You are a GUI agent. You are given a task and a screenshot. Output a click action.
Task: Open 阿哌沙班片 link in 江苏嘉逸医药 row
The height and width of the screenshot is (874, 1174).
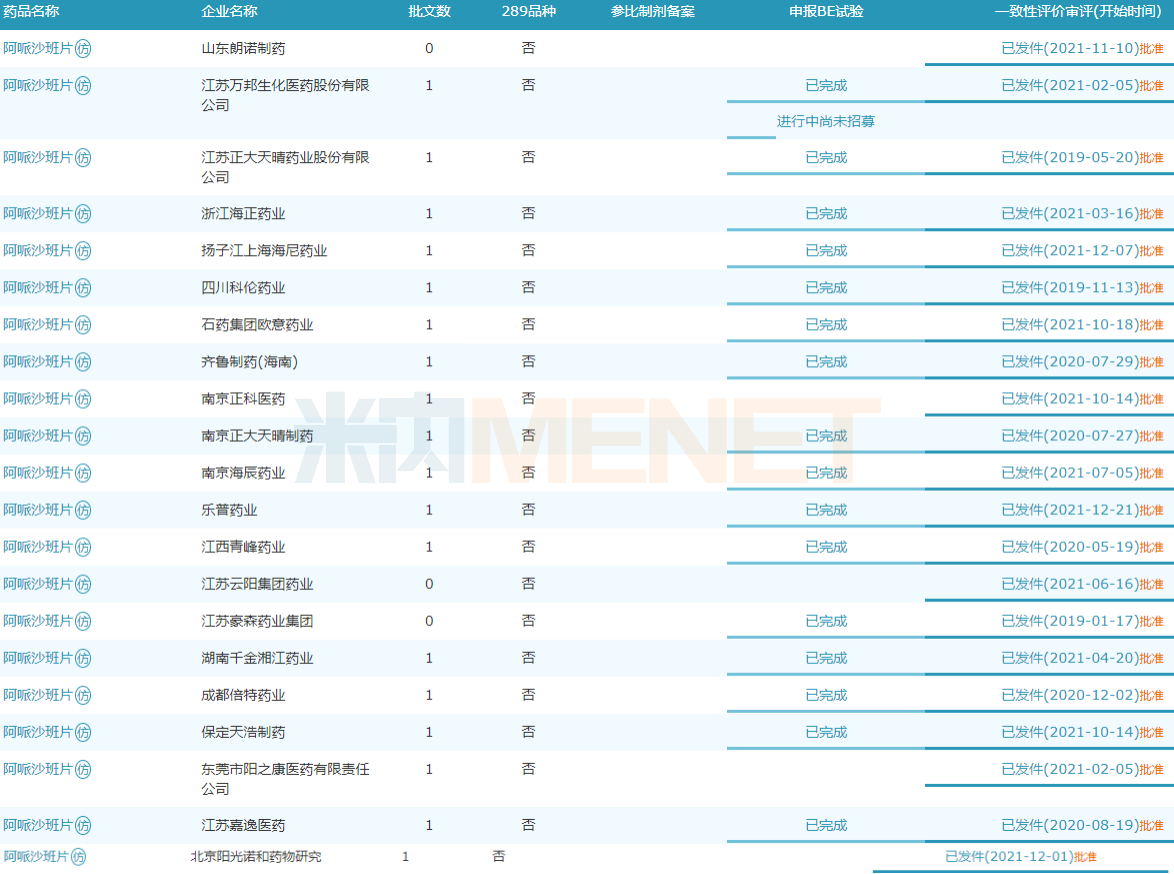[x=37, y=825]
